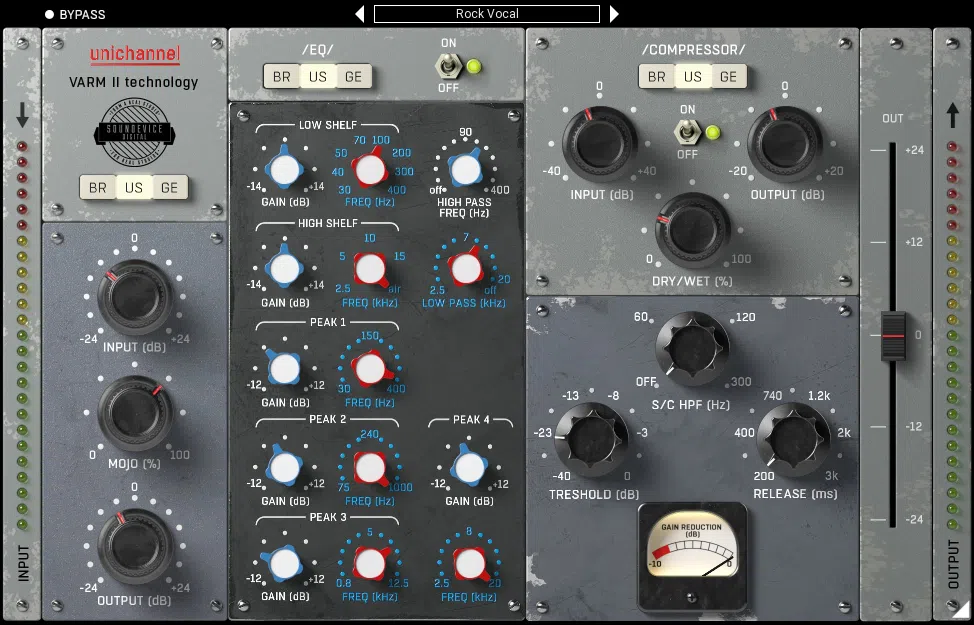Click the Low Shelf GAIN knob
Viewport: 974px width, 625px height.
(x=284, y=170)
